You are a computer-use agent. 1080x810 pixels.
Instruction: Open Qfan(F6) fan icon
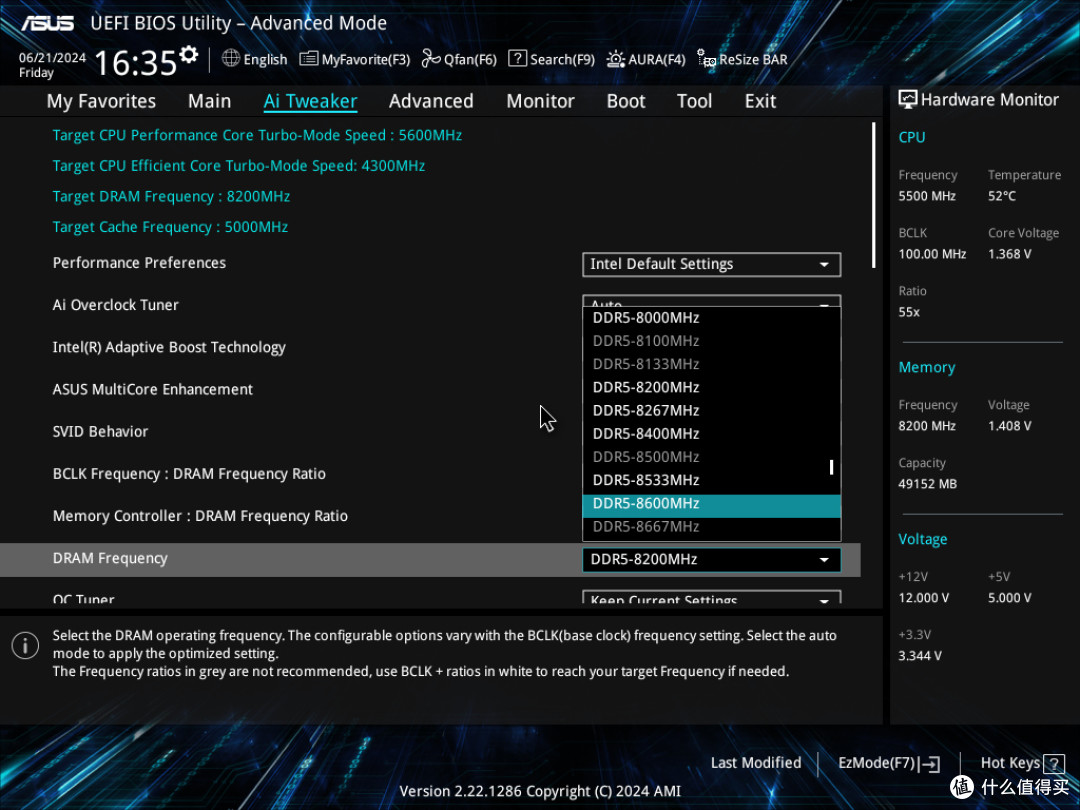[x=431, y=59]
